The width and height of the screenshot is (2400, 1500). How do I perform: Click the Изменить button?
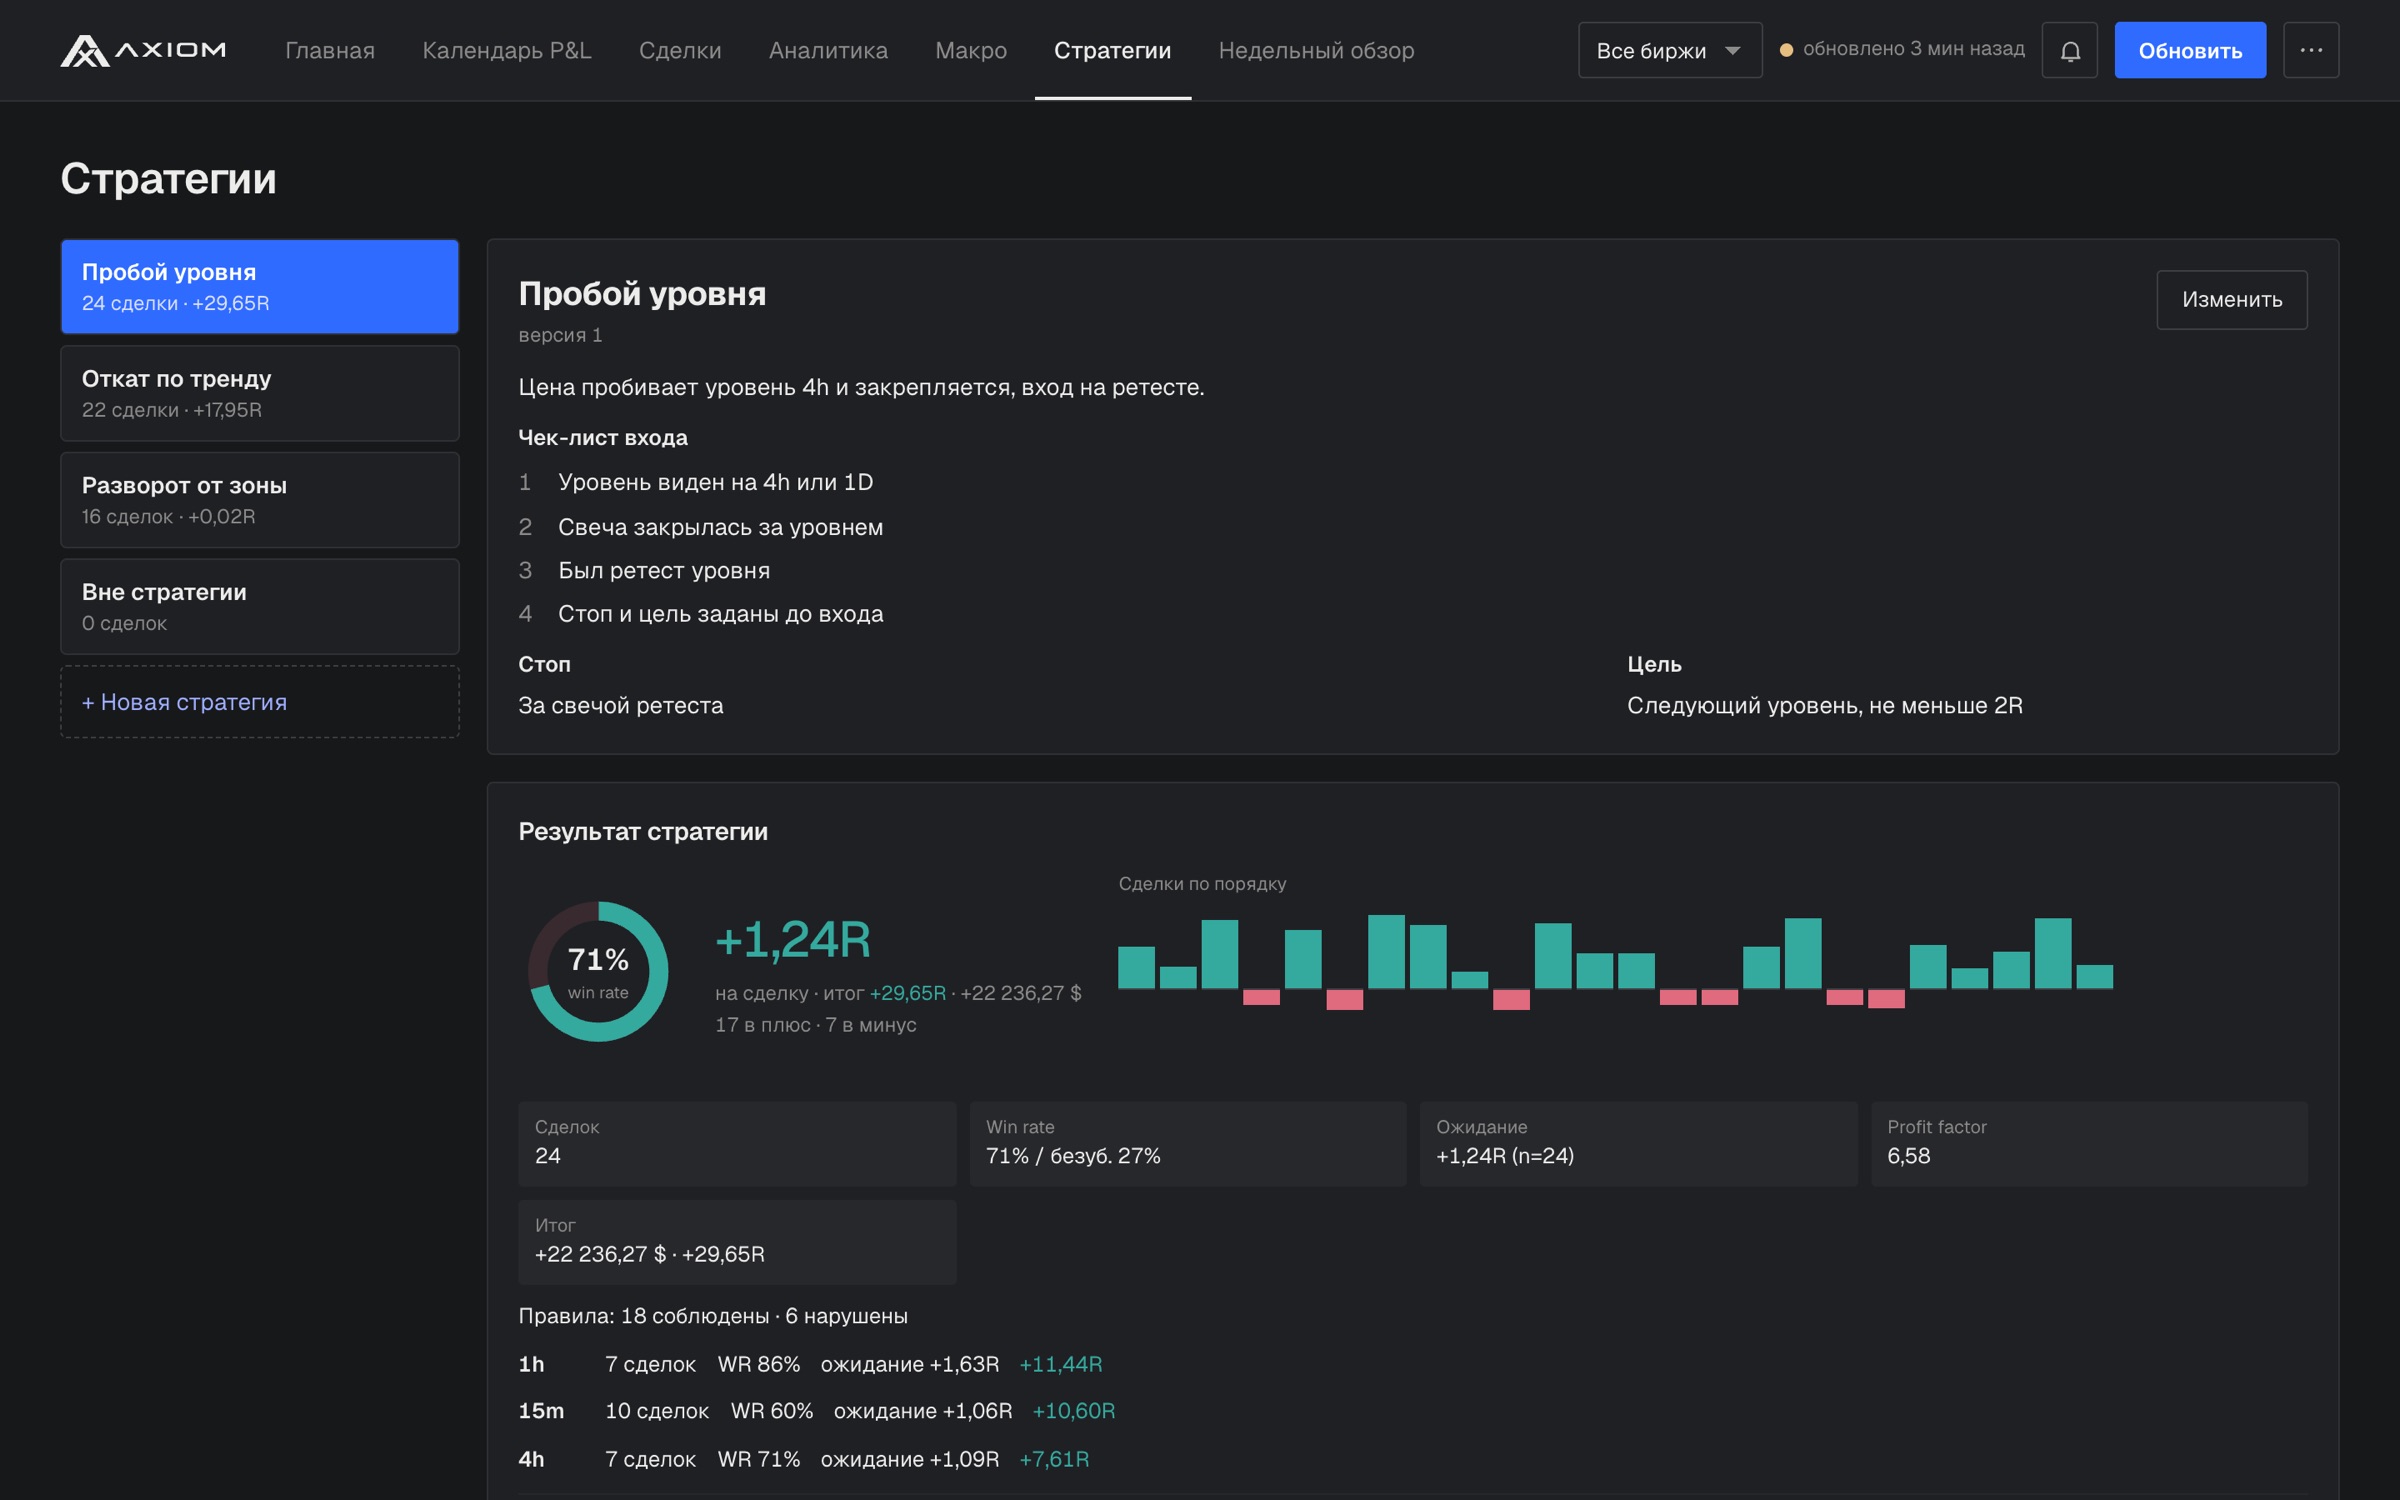2232,299
